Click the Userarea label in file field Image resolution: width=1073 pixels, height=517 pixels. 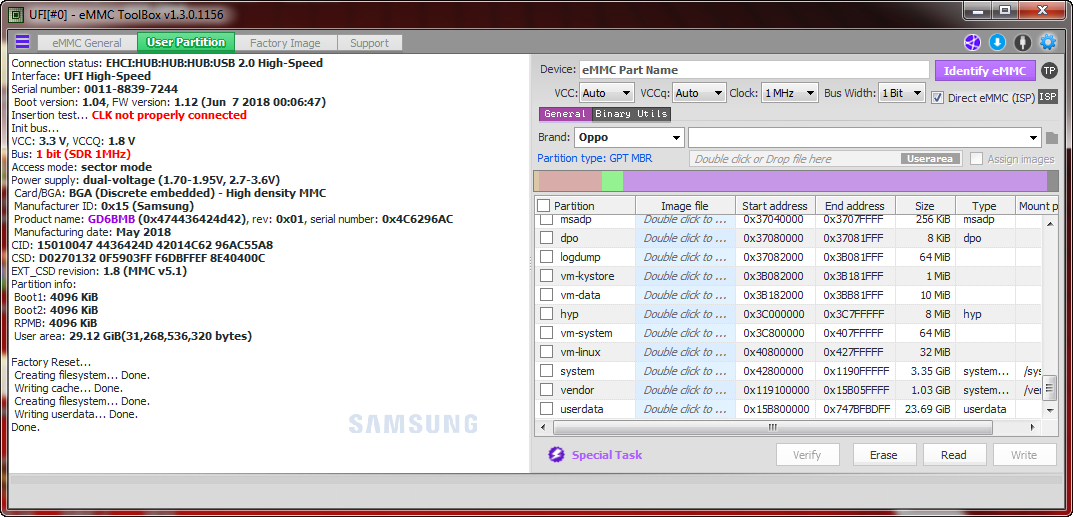931,159
